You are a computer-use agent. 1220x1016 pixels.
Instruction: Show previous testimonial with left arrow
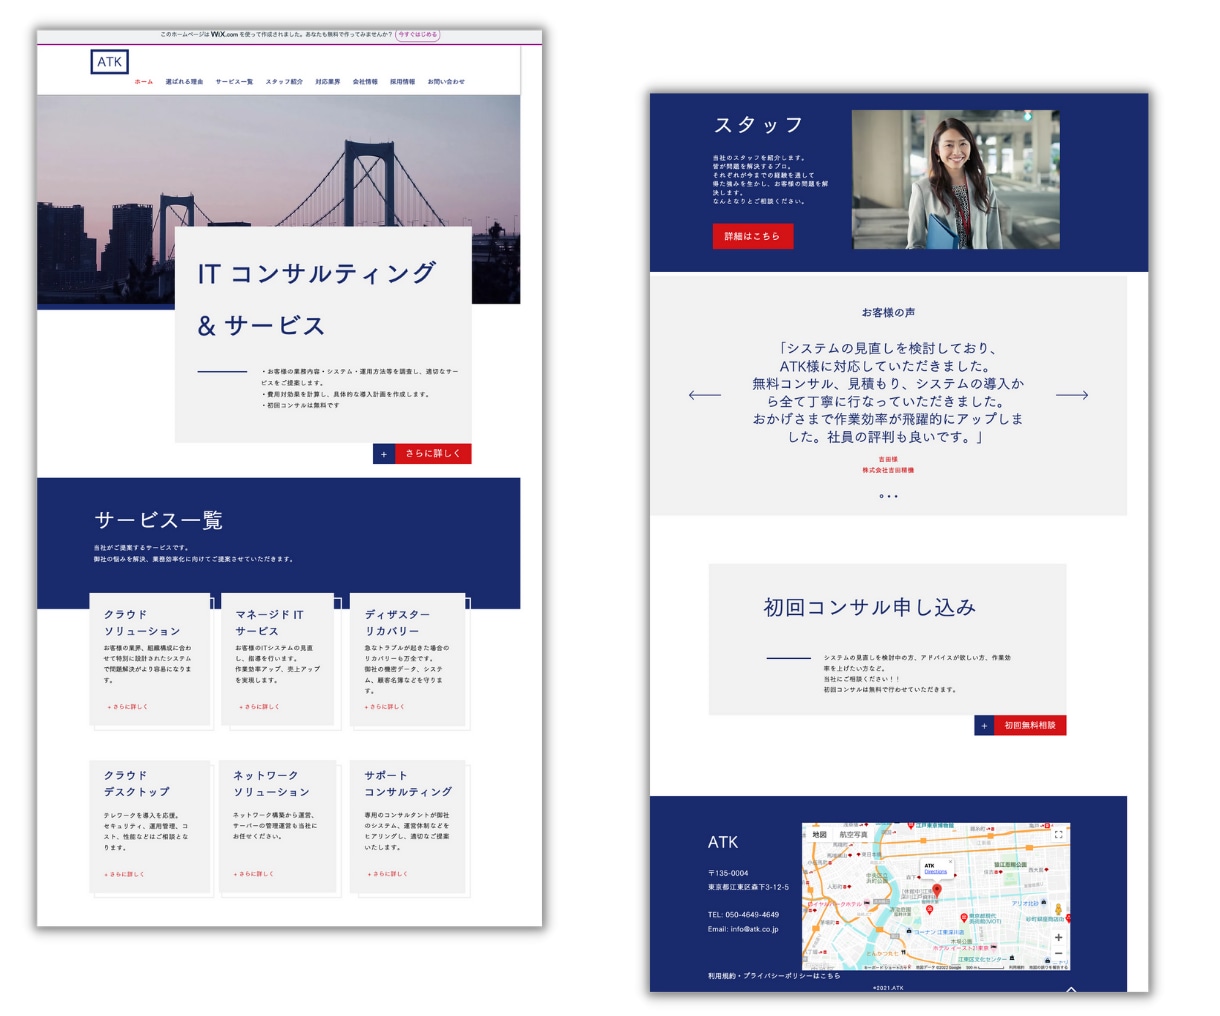[704, 395]
